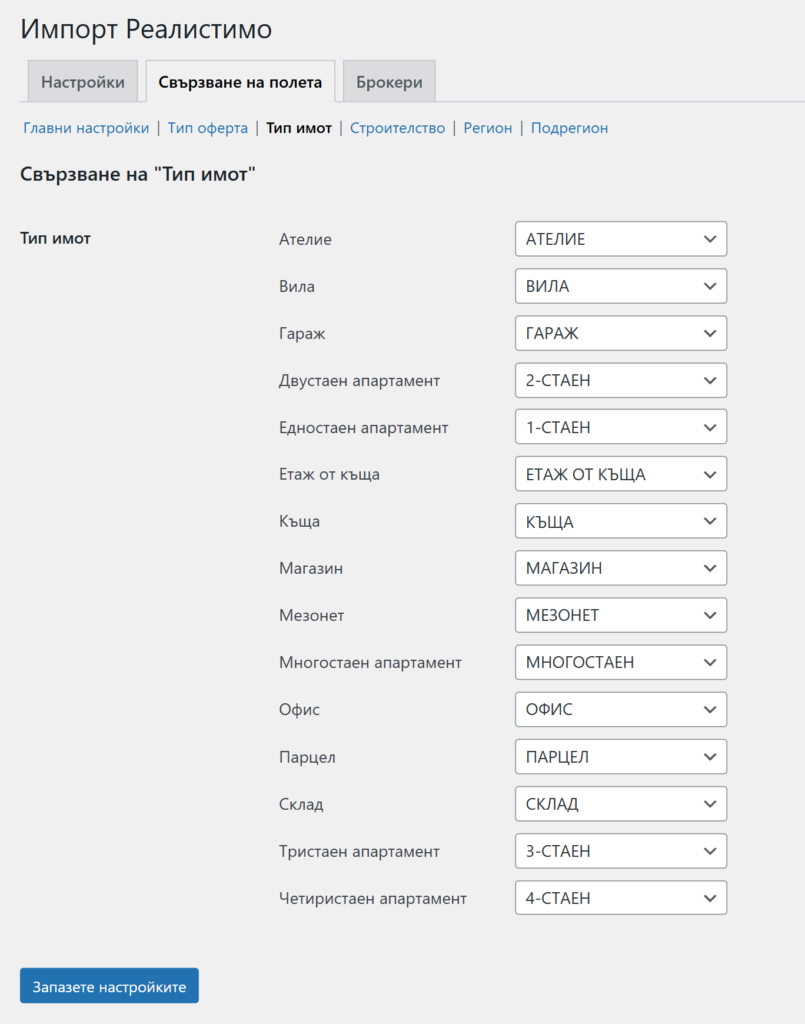The image size is (805, 1024).
Task: Navigate to the Подрегион section link
Action: point(569,128)
